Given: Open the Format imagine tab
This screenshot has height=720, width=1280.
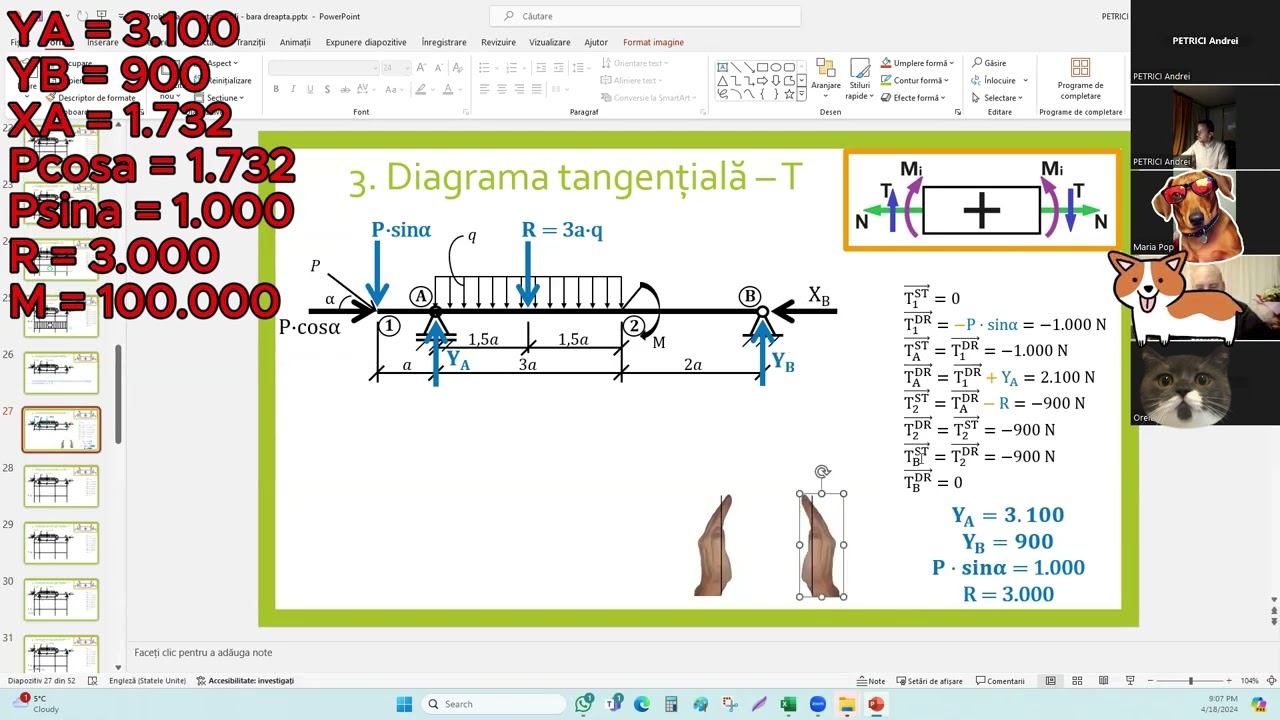Looking at the screenshot, I should tap(653, 42).
